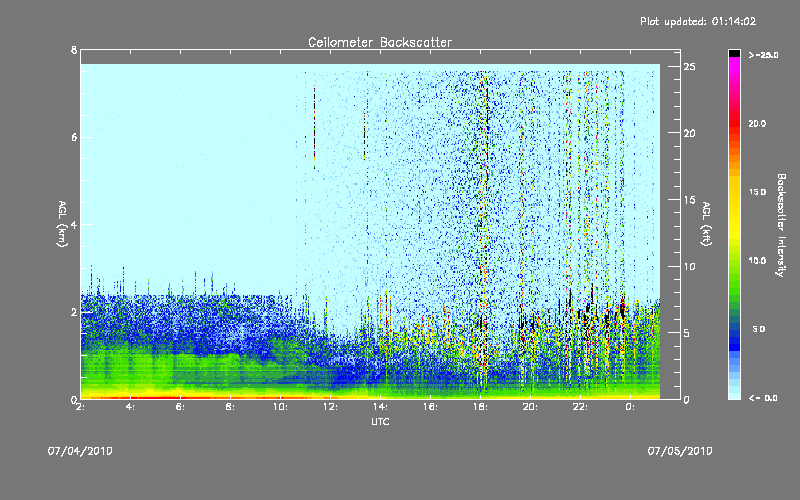Click the black top of the colorbar

(734, 53)
